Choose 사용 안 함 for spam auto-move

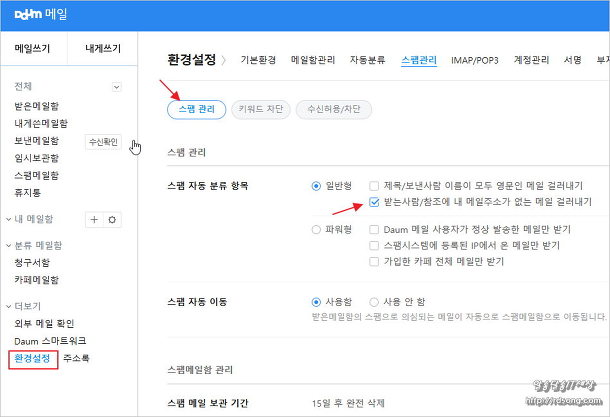pos(373,301)
